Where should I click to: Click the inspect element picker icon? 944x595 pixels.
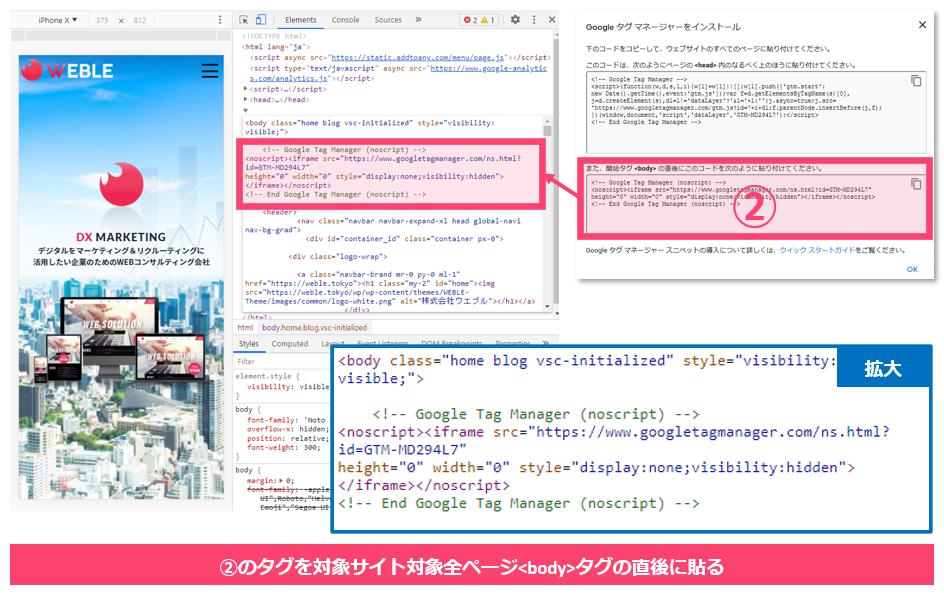pos(244,20)
